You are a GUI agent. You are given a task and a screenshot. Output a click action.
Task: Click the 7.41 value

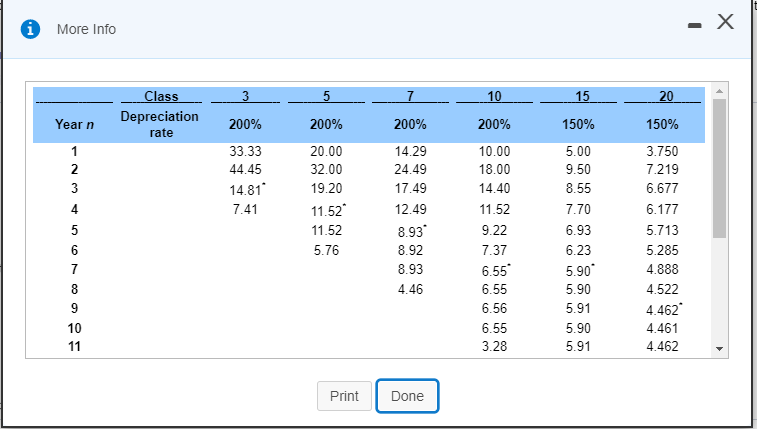point(245,209)
